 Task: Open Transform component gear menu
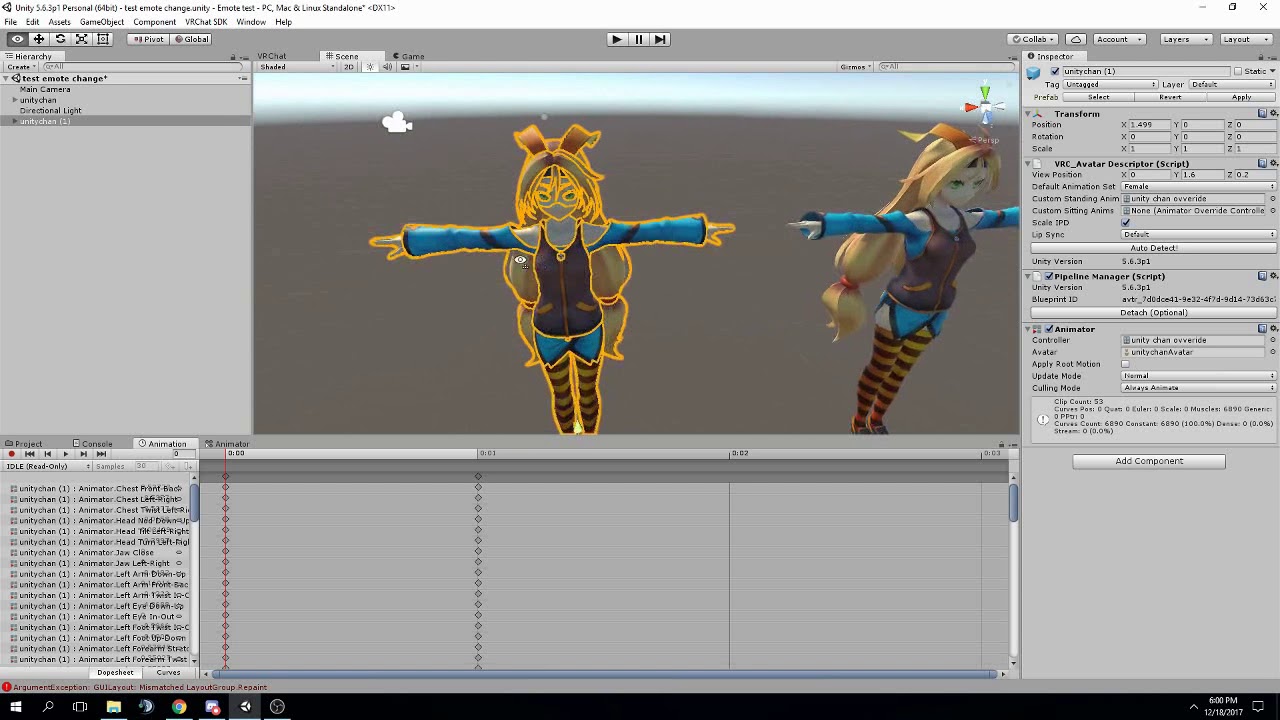pyautogui.click(x=1272, y=114)
